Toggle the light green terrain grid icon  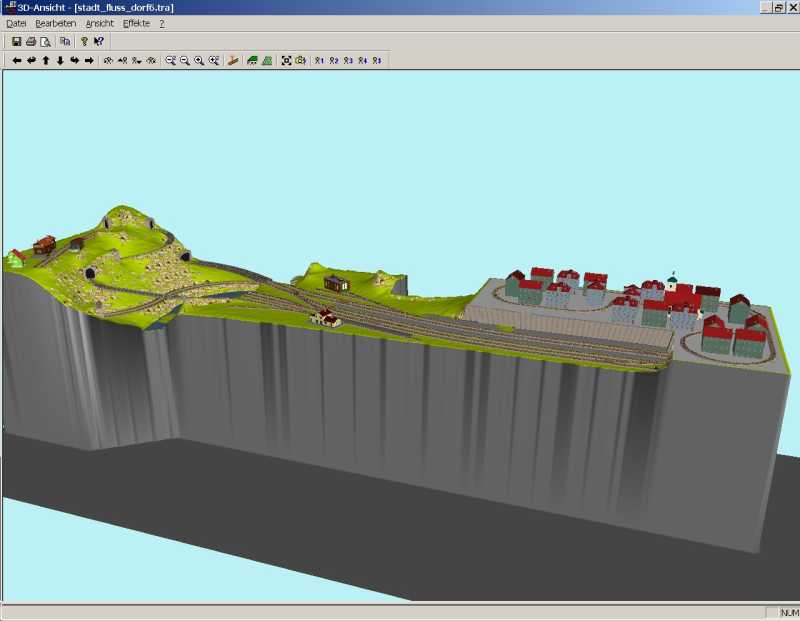pyautogui.click(x=267, y=60)
